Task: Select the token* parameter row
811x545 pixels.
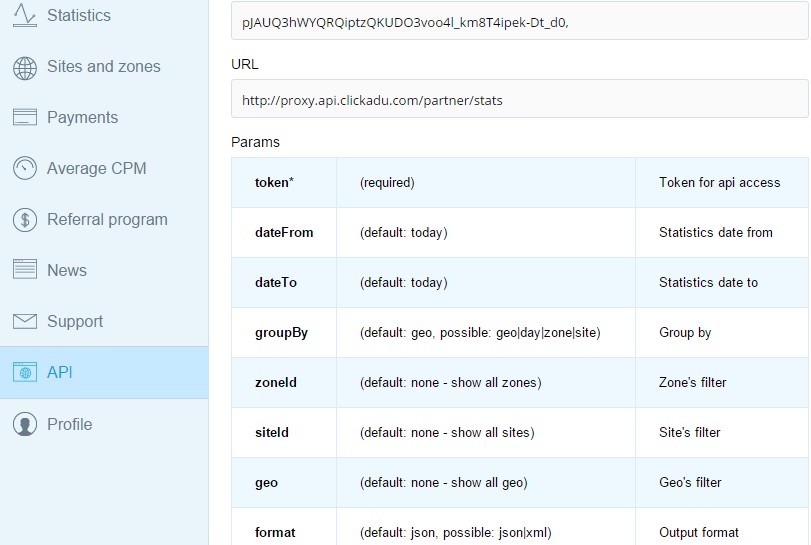Action: pyautogui.click(x=519, y=182)
